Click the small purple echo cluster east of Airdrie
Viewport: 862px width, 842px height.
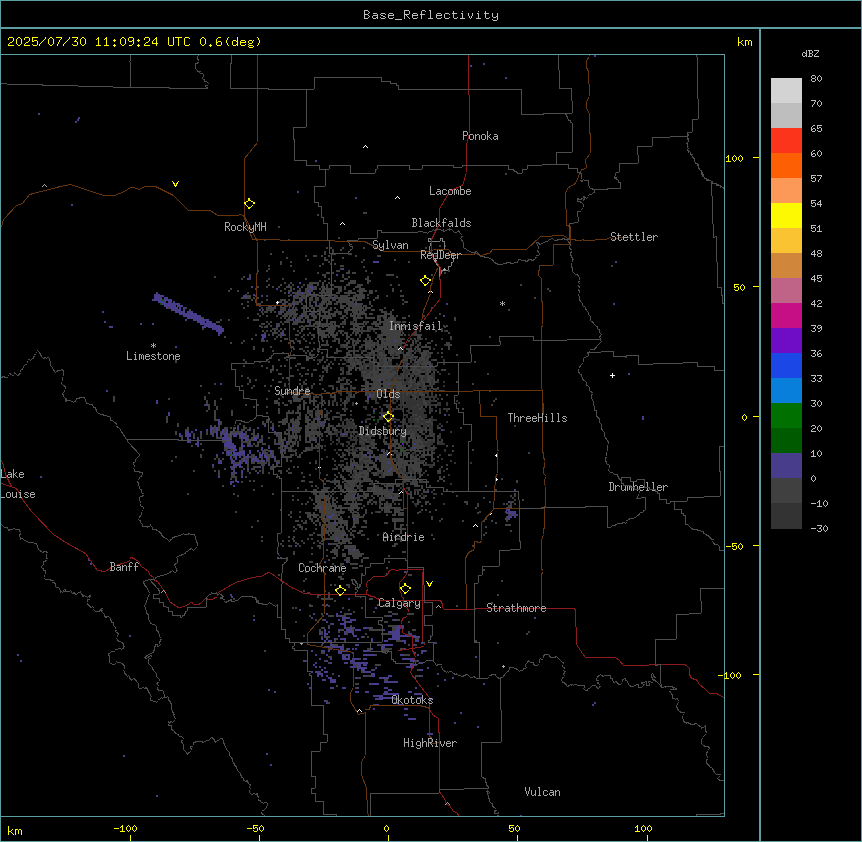511,513
